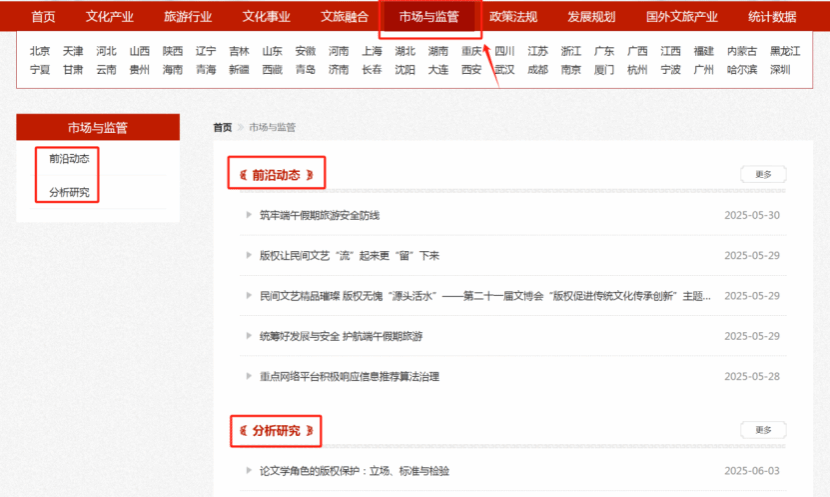Click the 前沿动态 section heading
Image resolution: width=830 pixels, height=497 pixels.
276,175
